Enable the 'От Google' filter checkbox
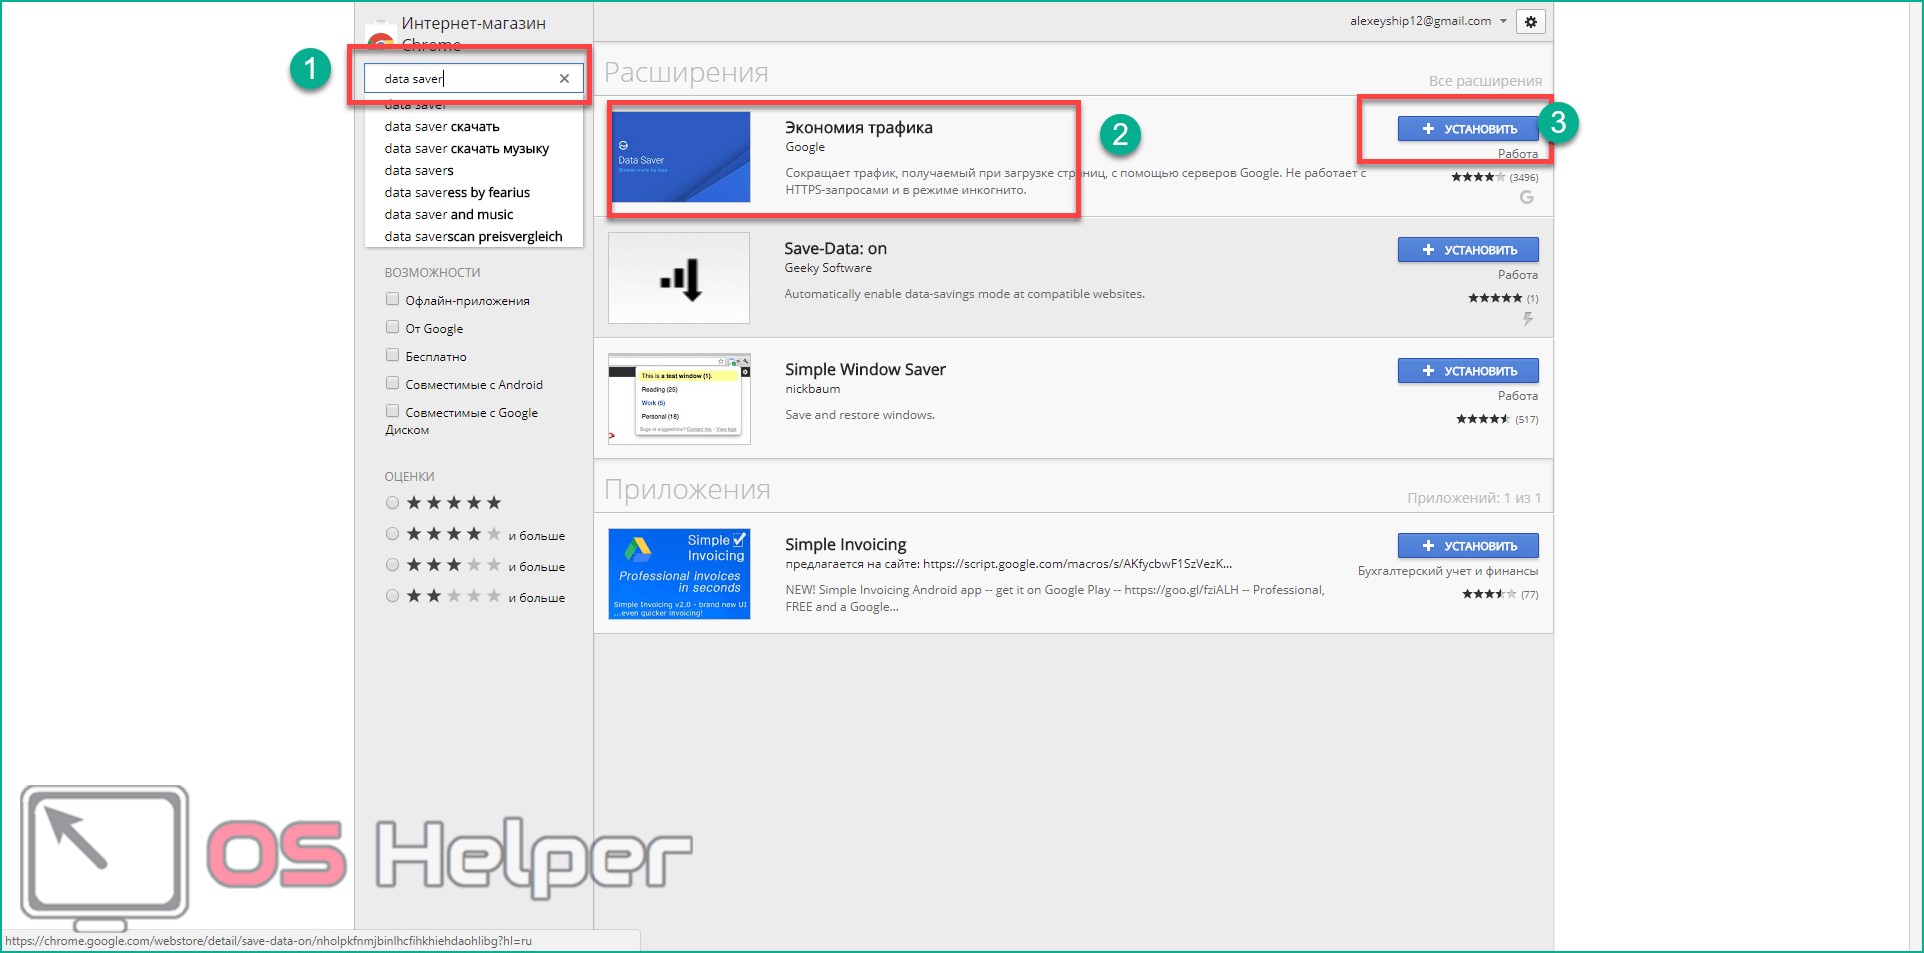The width and height of the screenshot is (1924, 953). pyautogui.click(x=392, y=327)
